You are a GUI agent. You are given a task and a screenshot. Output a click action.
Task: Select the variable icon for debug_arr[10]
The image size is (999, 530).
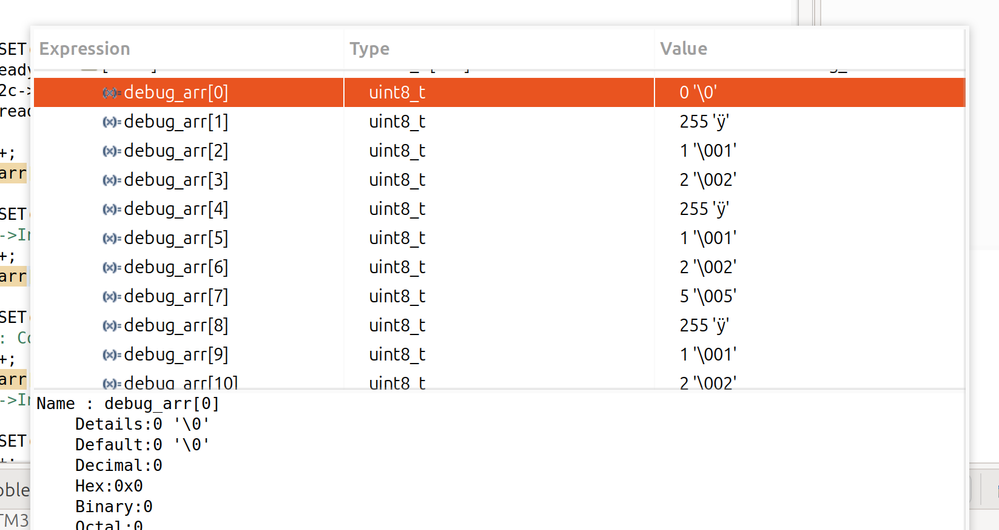pos(112,382)
